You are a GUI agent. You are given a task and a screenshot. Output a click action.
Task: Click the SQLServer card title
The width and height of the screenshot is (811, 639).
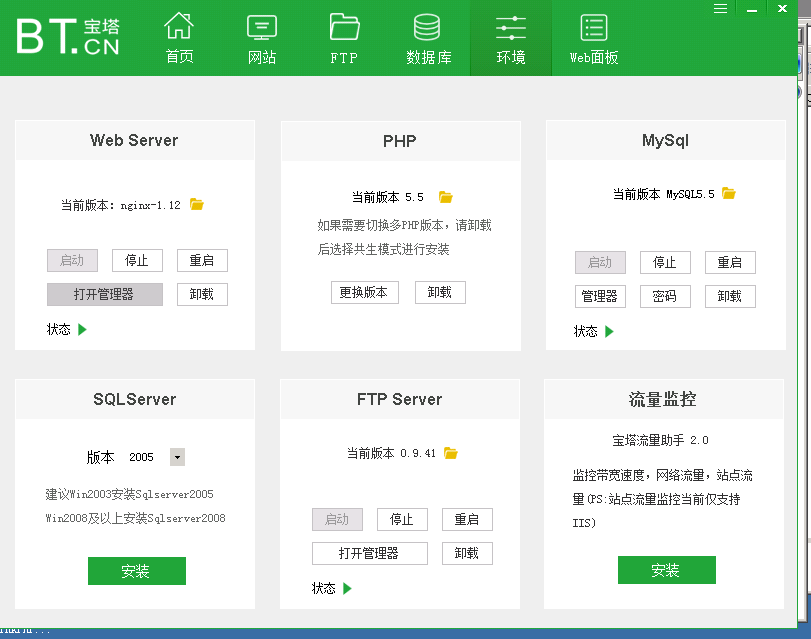pos(134,399)
